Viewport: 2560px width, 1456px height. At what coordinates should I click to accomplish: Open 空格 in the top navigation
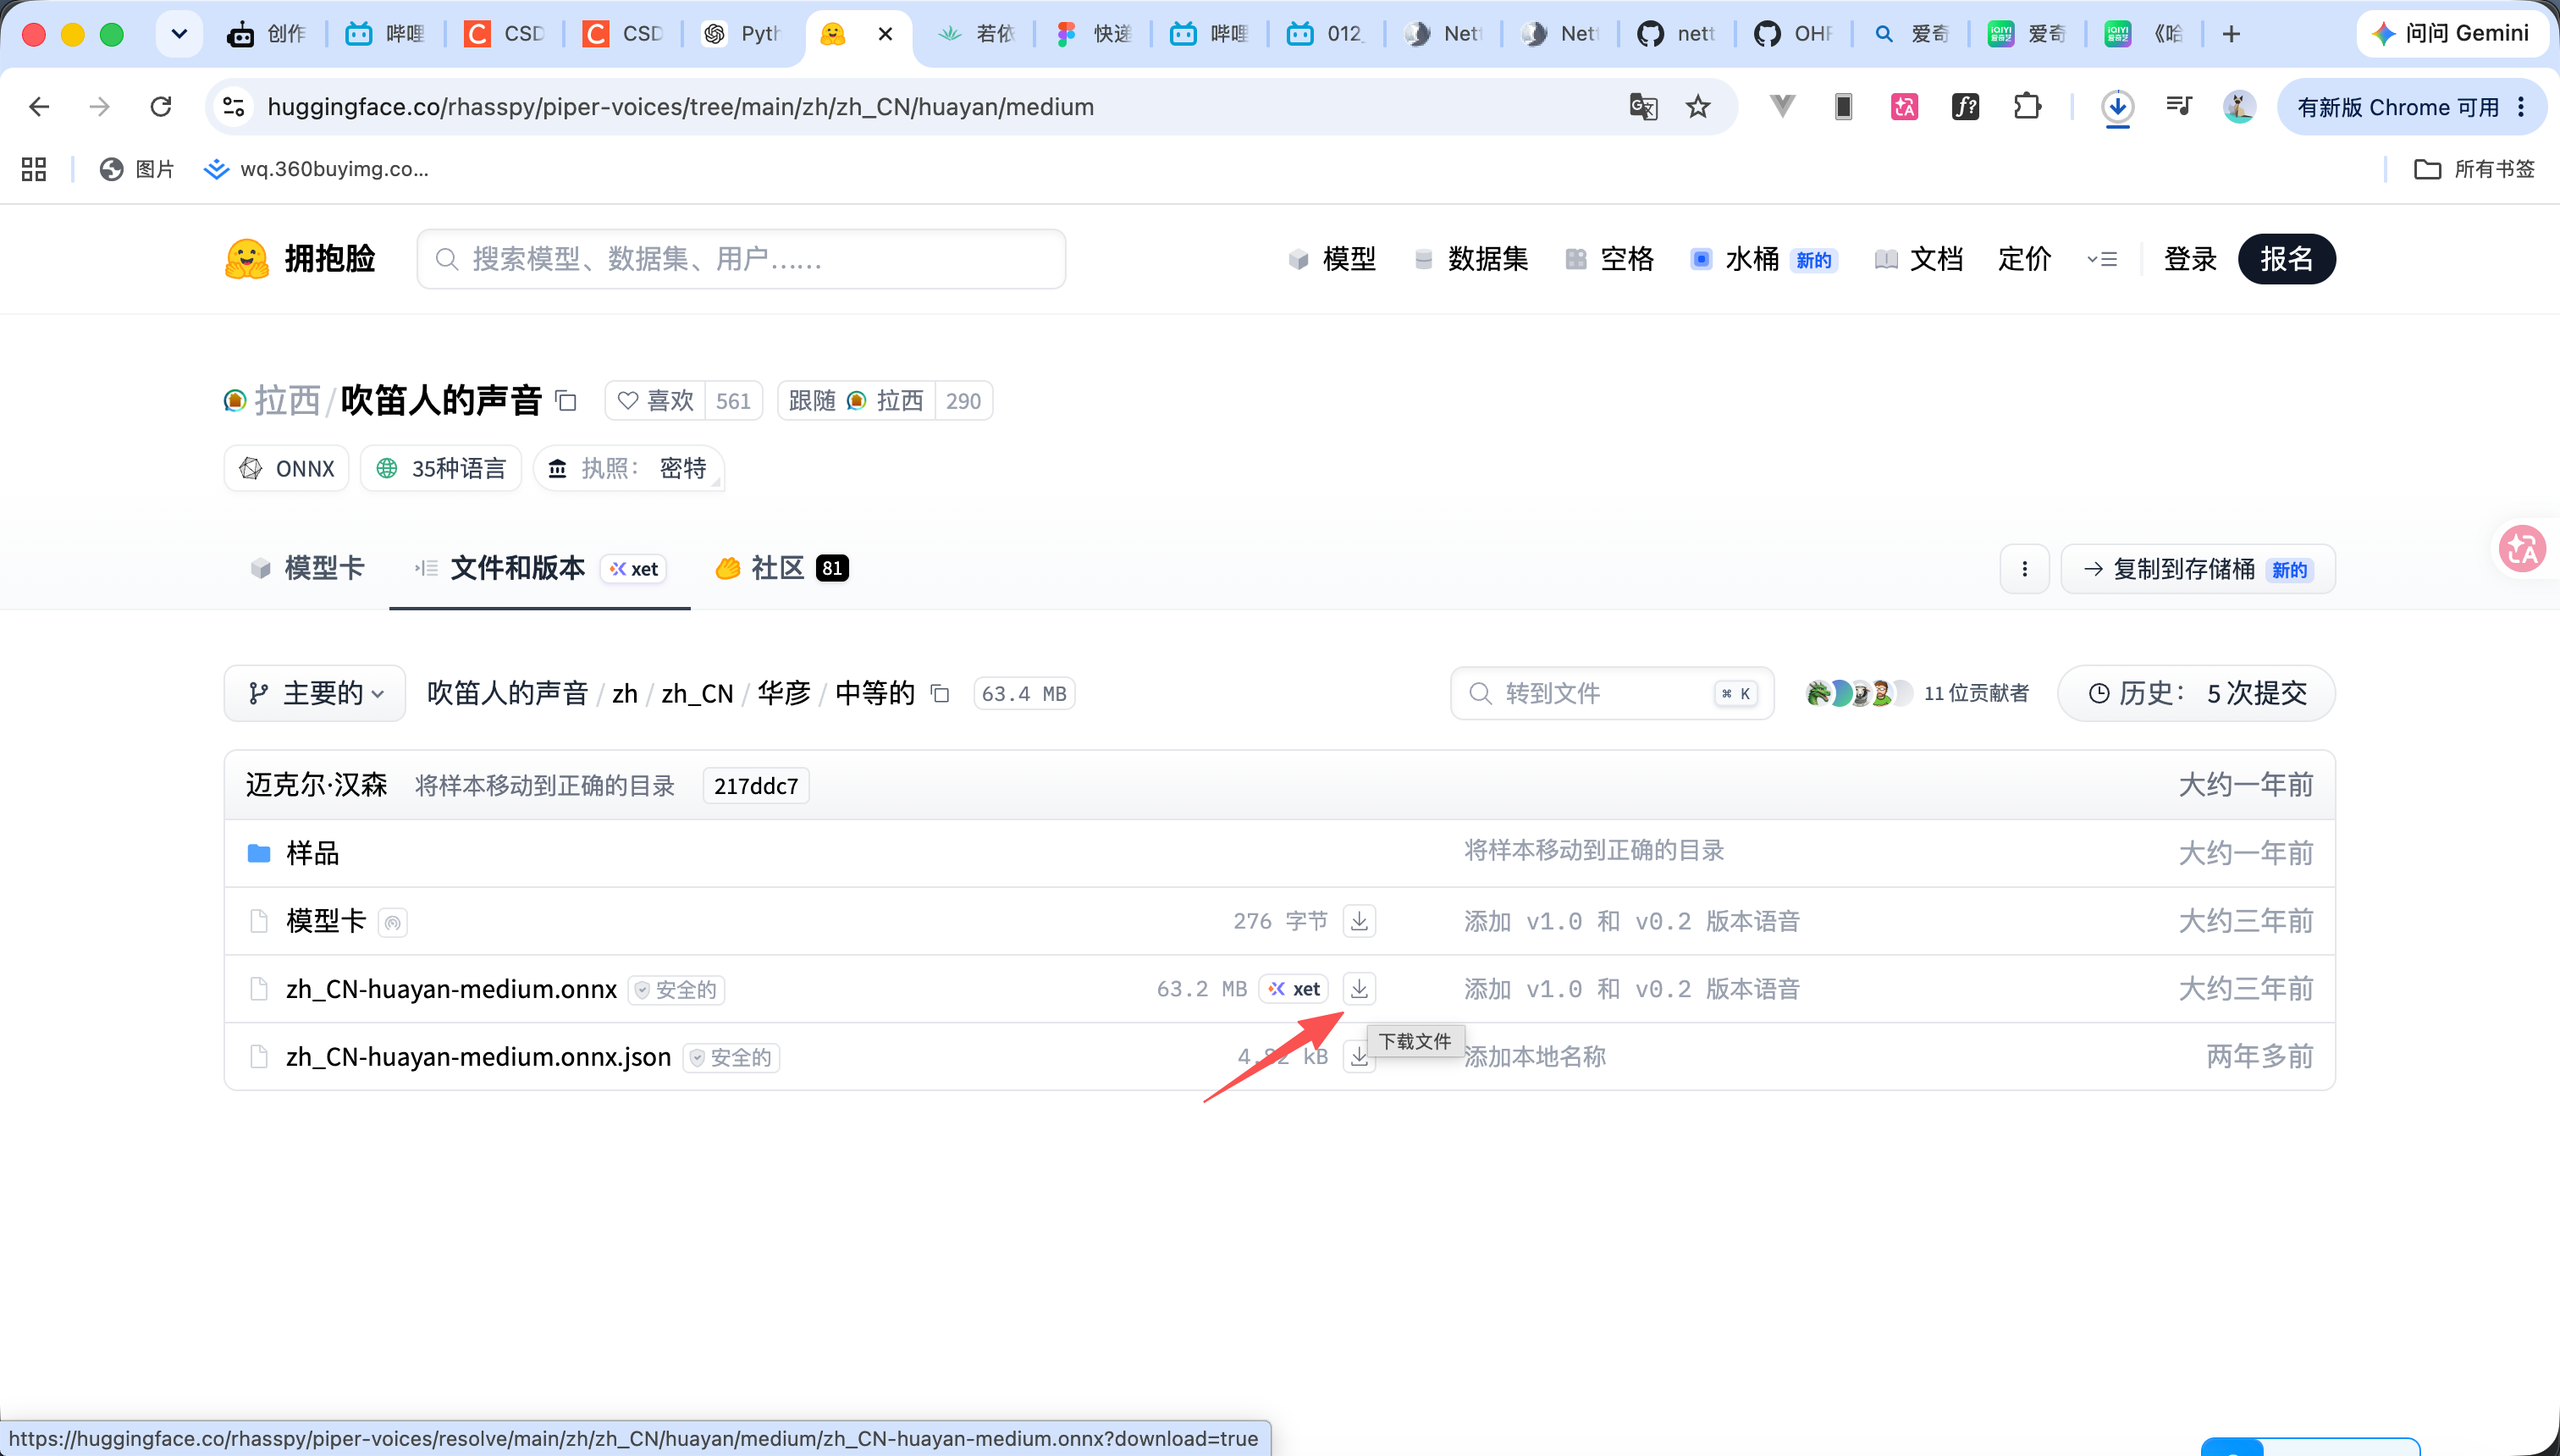click(x=1609, y=259)
